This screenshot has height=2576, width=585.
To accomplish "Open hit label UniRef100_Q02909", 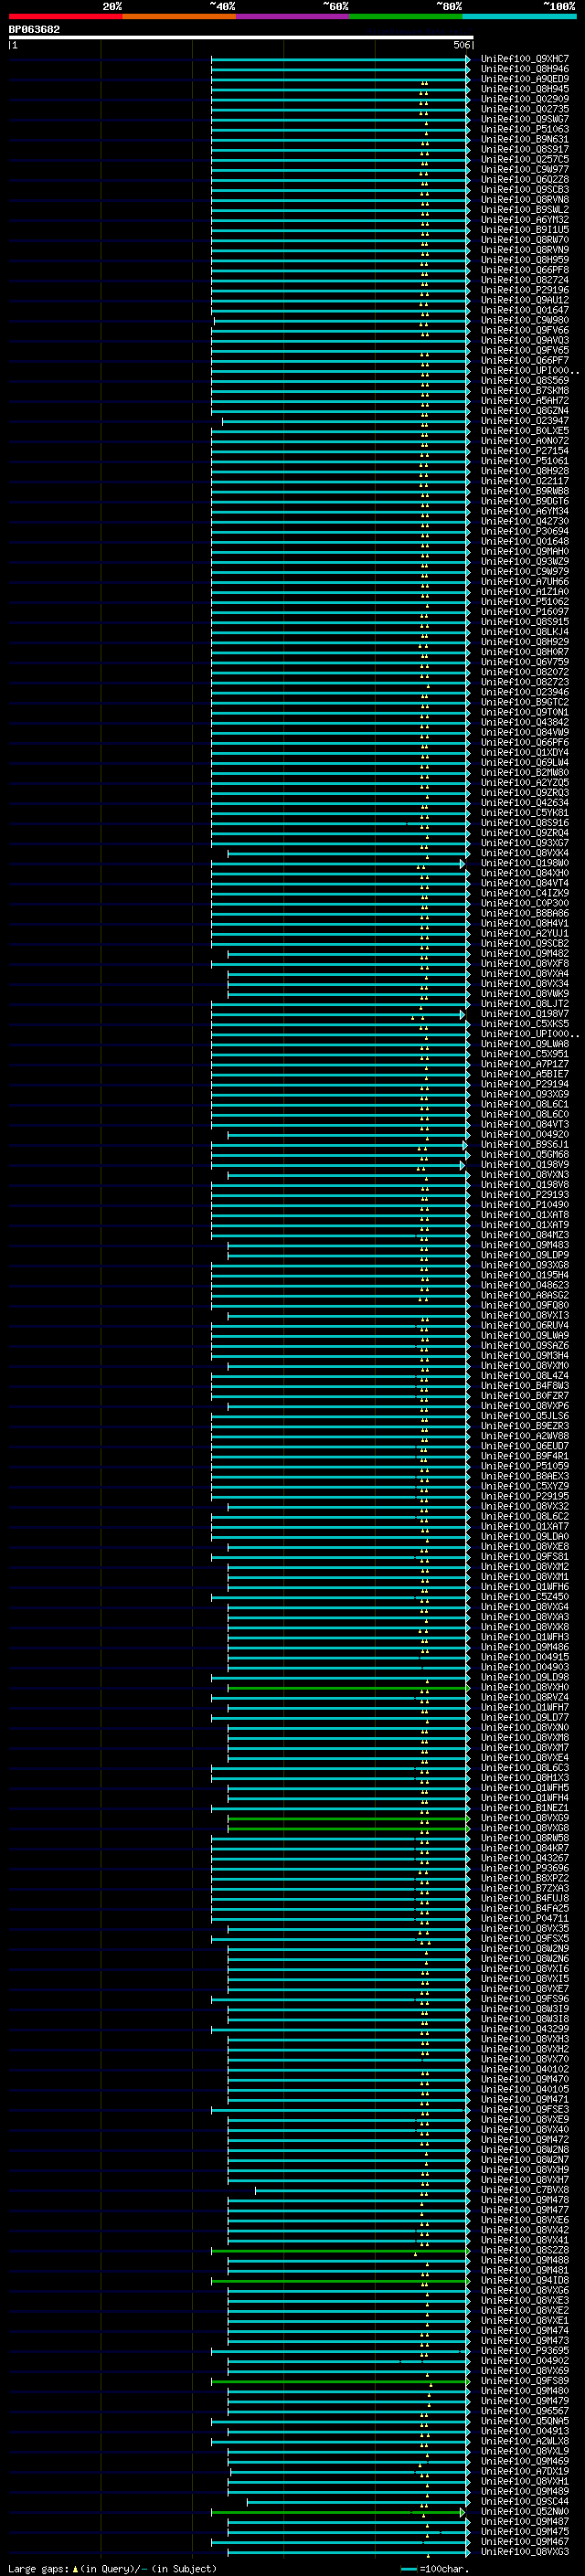I will (525, 99).
